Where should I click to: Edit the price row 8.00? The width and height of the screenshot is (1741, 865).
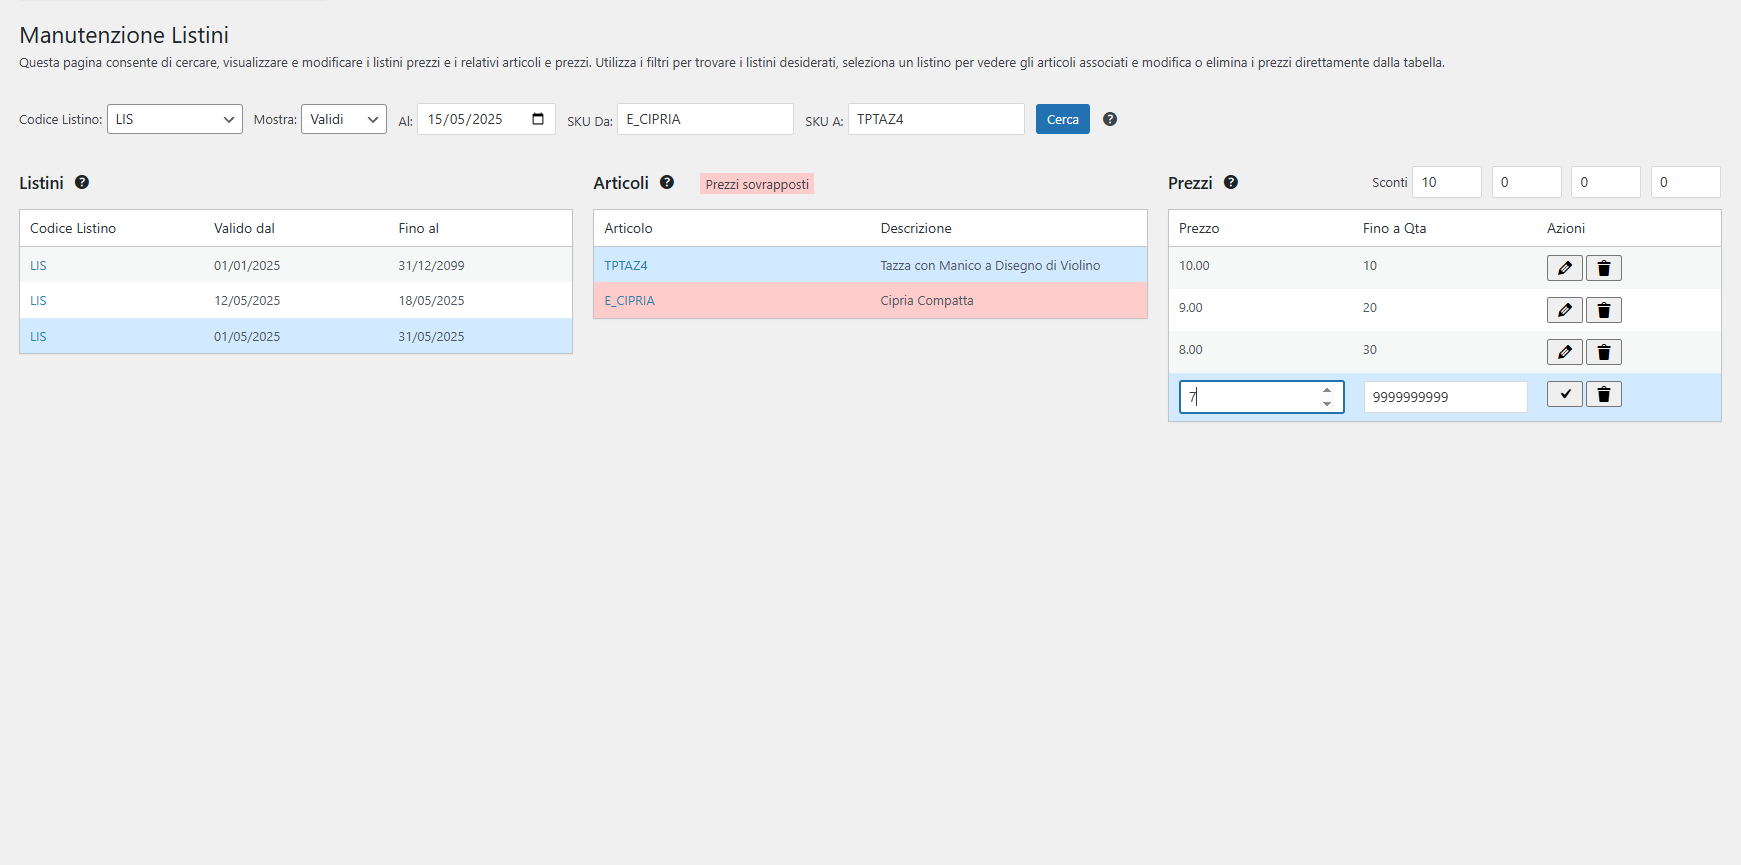pyautogui.click(x=1565, y=352)
